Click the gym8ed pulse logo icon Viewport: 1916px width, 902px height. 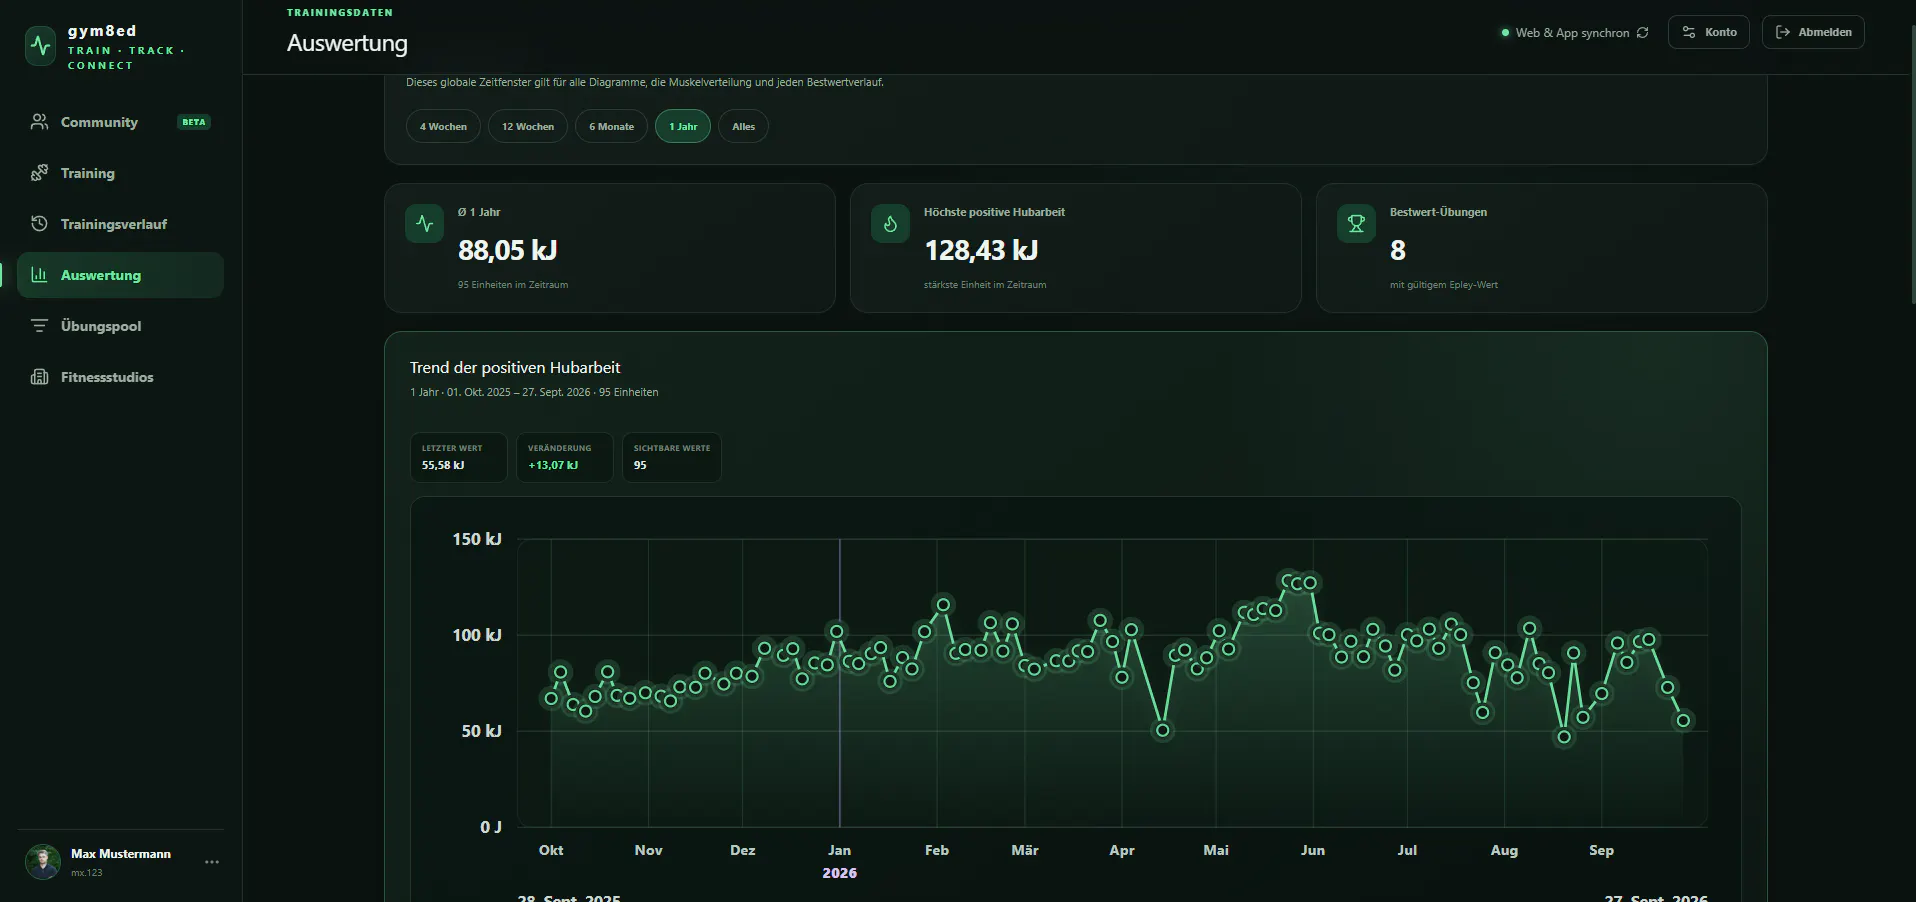tap(41, 46)
